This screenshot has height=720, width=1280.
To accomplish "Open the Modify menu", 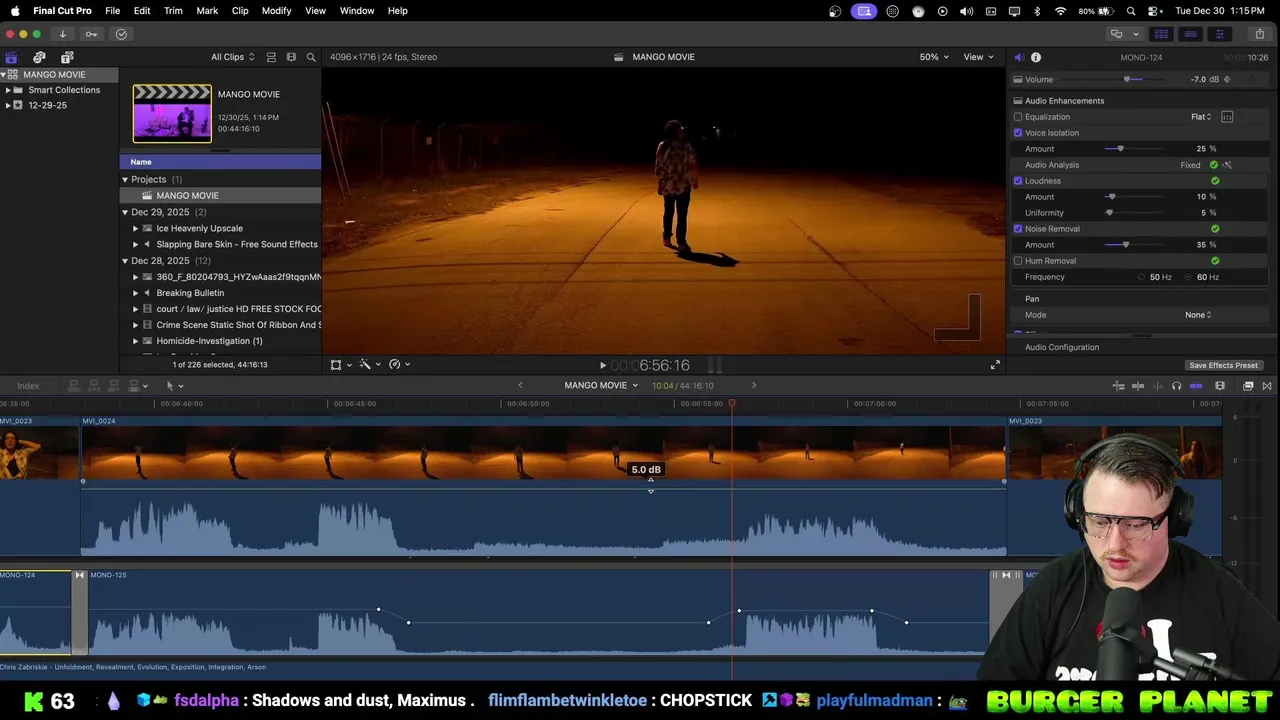I will 276,10.
